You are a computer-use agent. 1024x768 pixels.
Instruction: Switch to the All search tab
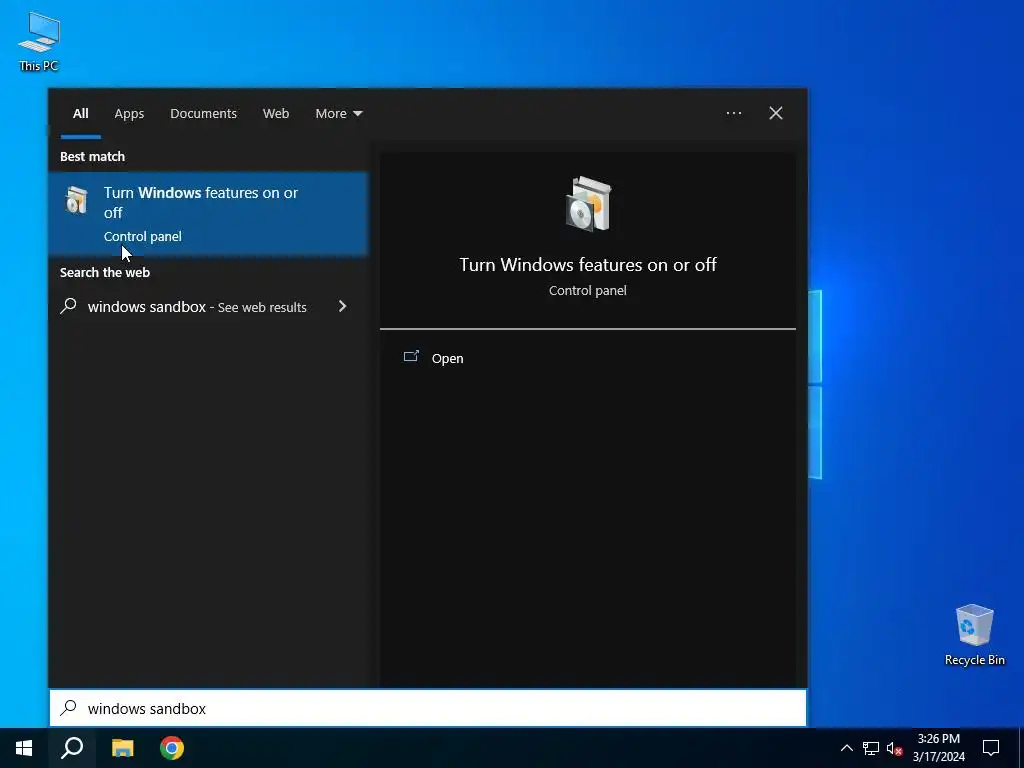[80, 114]
